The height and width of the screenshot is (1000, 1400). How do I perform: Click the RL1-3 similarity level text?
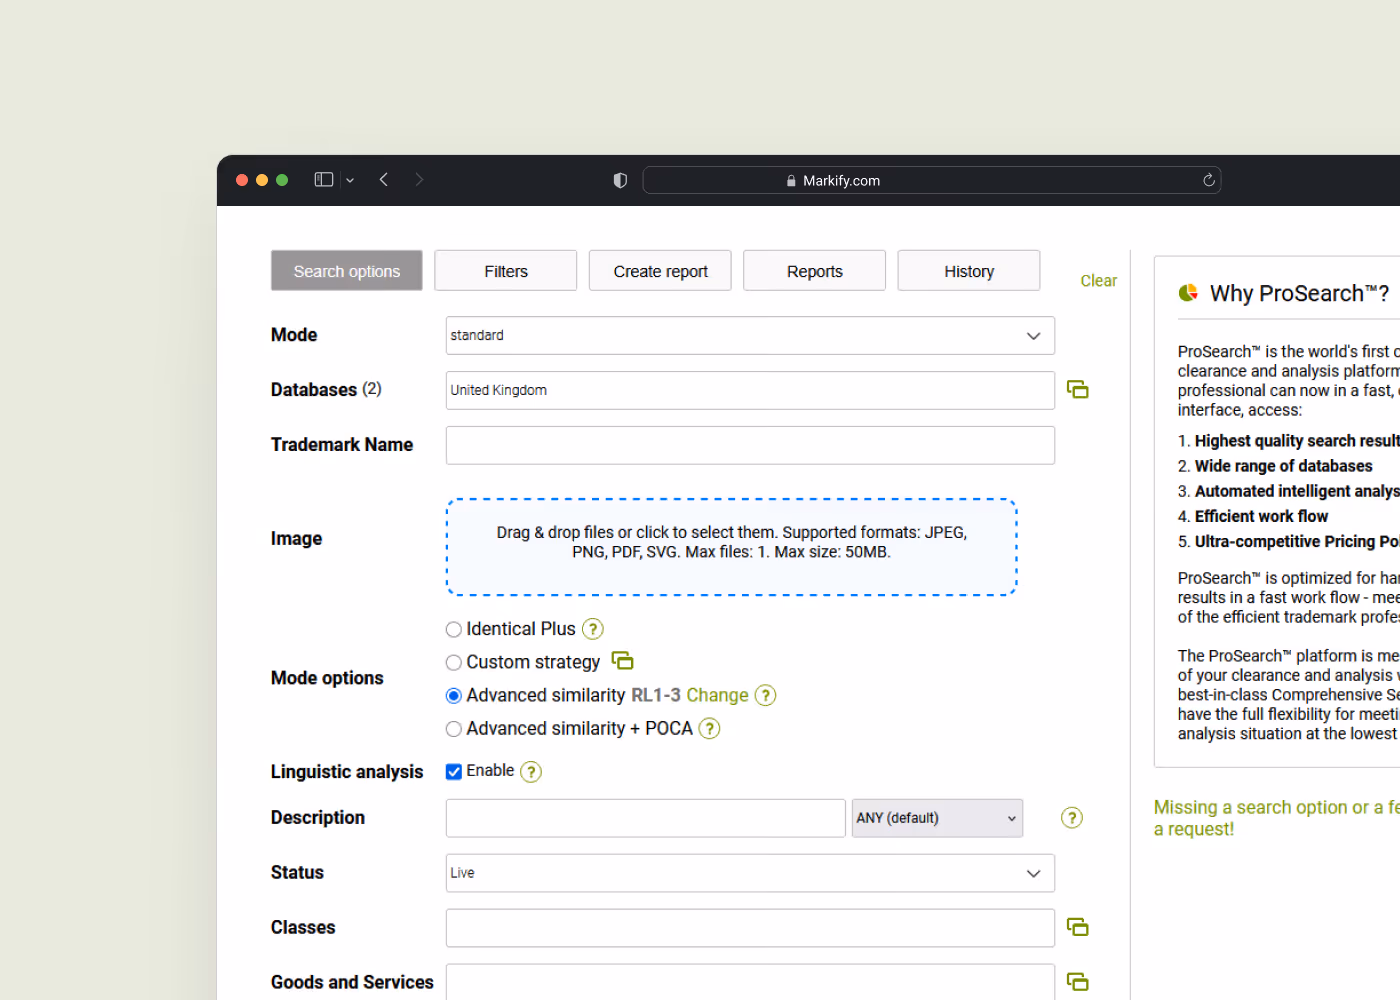tap(656, 695)
